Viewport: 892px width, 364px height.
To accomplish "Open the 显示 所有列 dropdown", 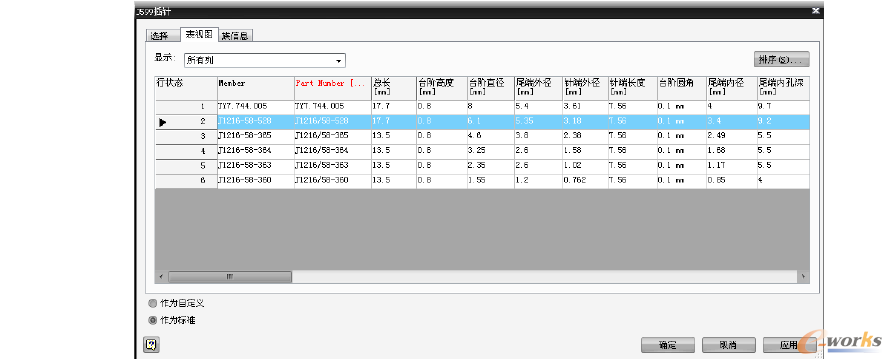I will click(x=265, y=60).
